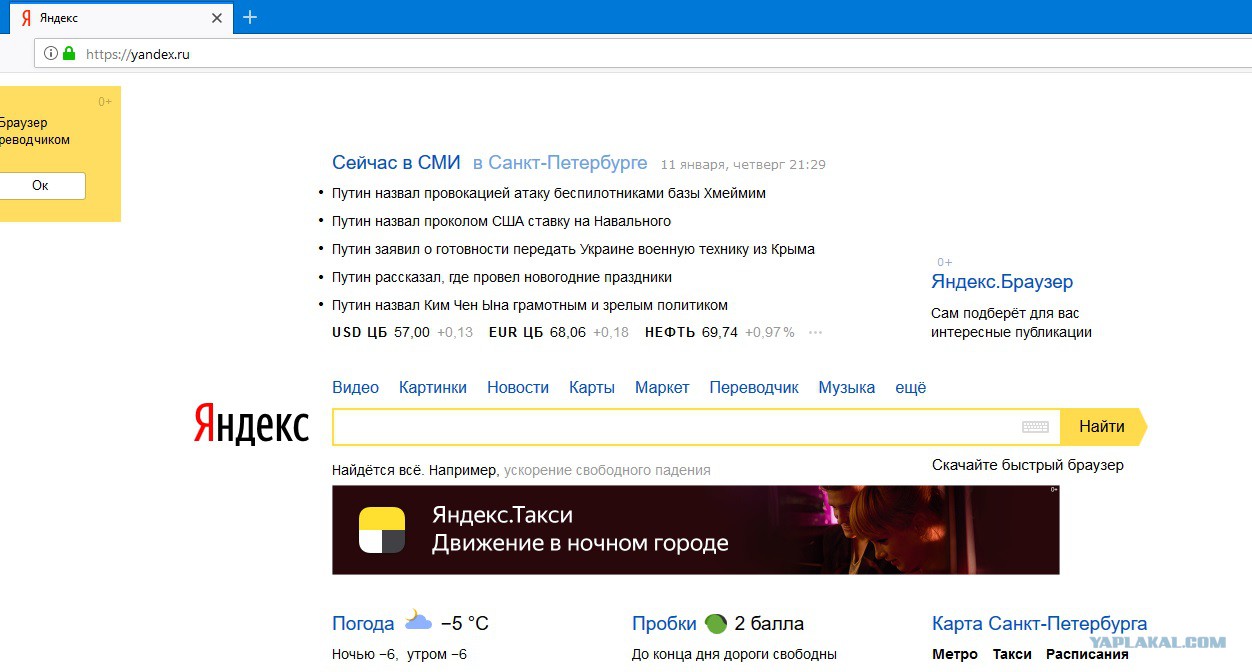Viewport: 1252px width, 672px height.
Task: Click the site info icon in address bar
Action: pyautogui.click(x=50, y=54)
